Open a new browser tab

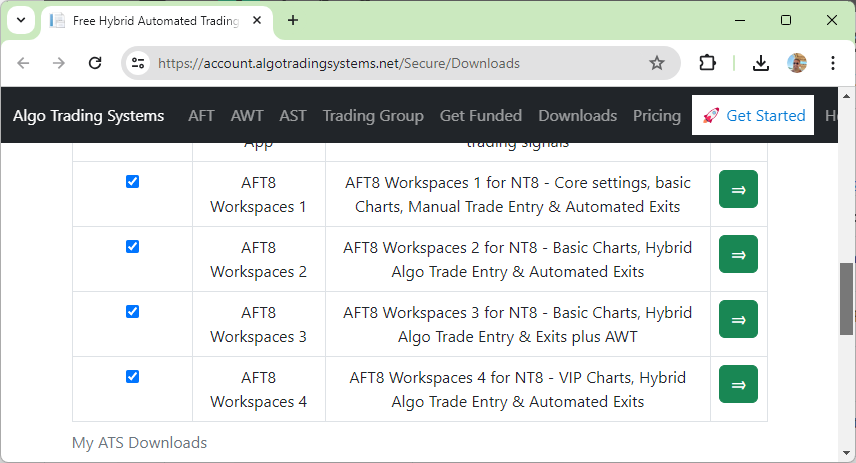coord(293,20)
